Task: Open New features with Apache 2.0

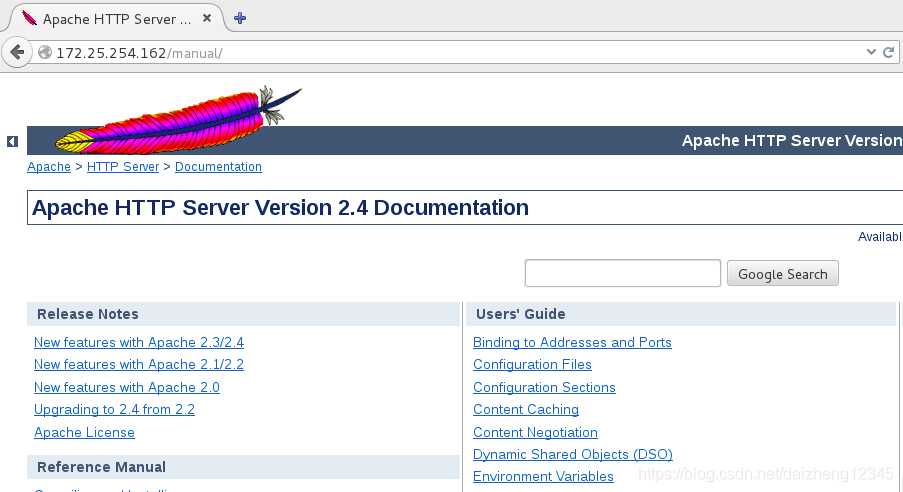Action: (127, 387)
